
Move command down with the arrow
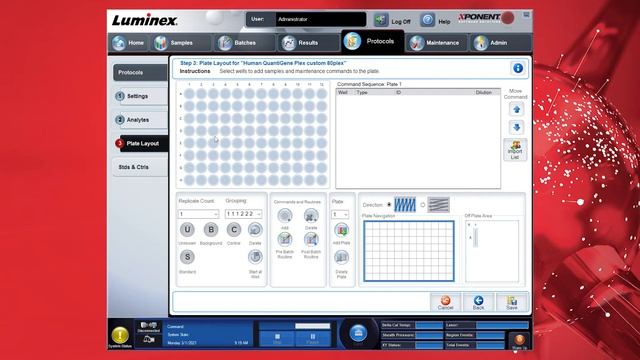click(x=516, y=127)
